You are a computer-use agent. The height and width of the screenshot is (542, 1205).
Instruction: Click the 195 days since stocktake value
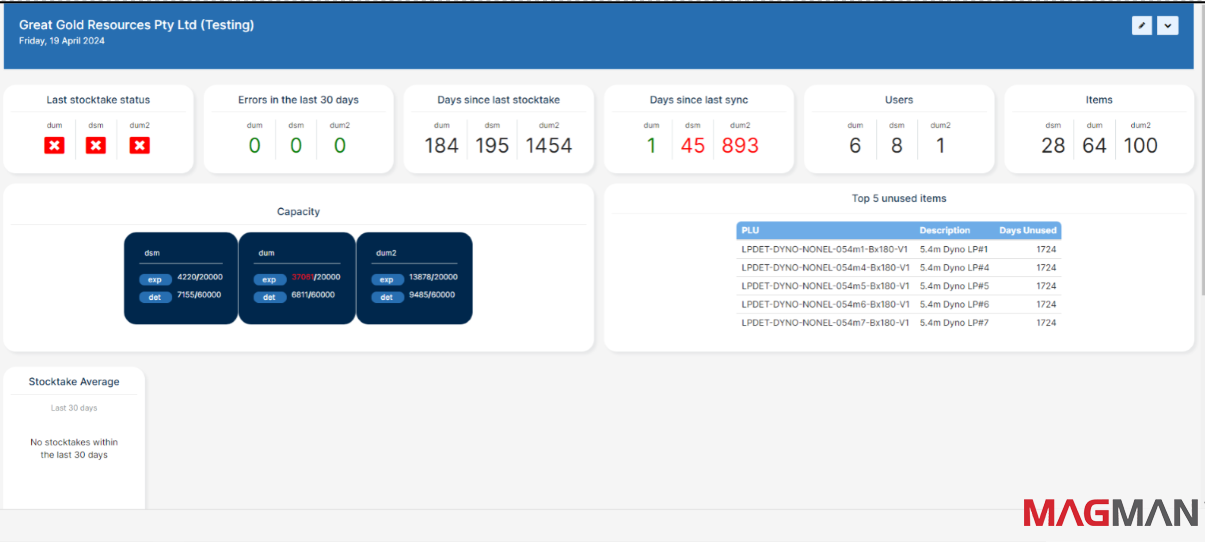coord(492,146)
